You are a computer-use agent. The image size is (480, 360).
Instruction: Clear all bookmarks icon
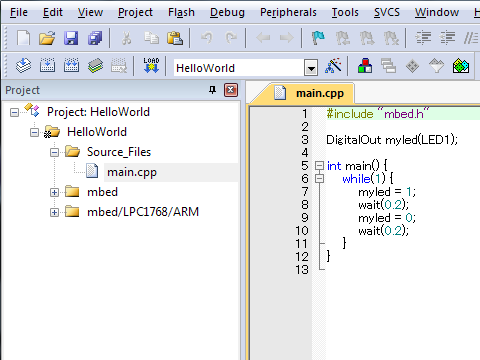click(391, 38)
